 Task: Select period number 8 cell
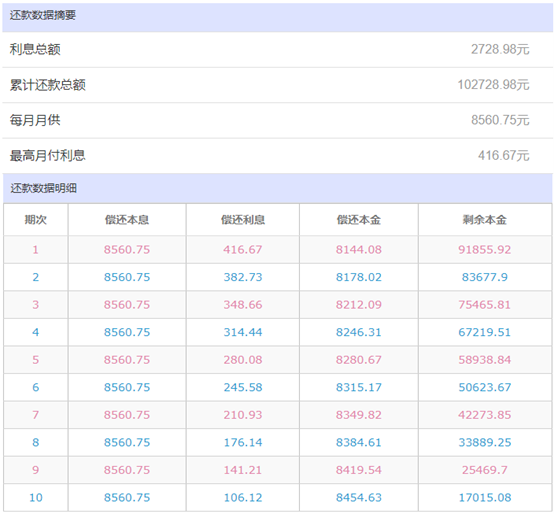pyautogui.click(x=36, y=443)
